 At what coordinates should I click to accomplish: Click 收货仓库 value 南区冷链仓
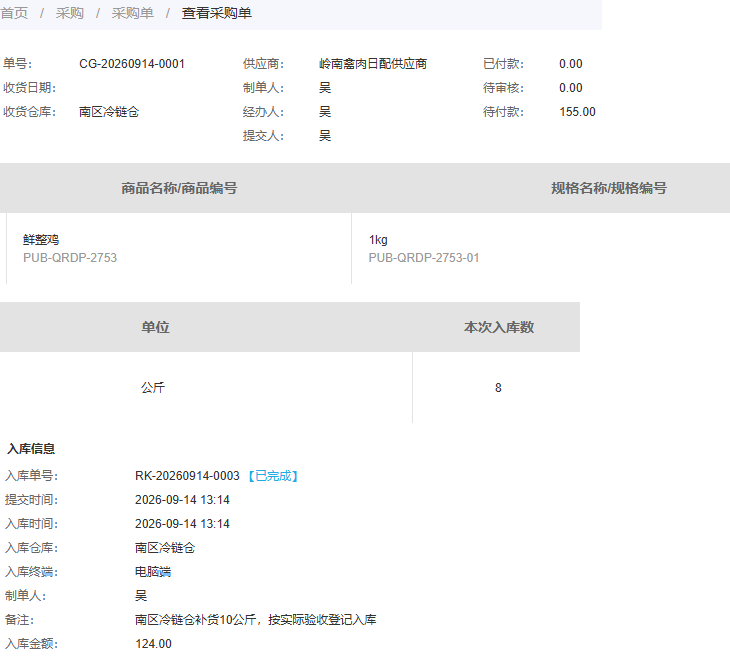click(x=109, y=112)
